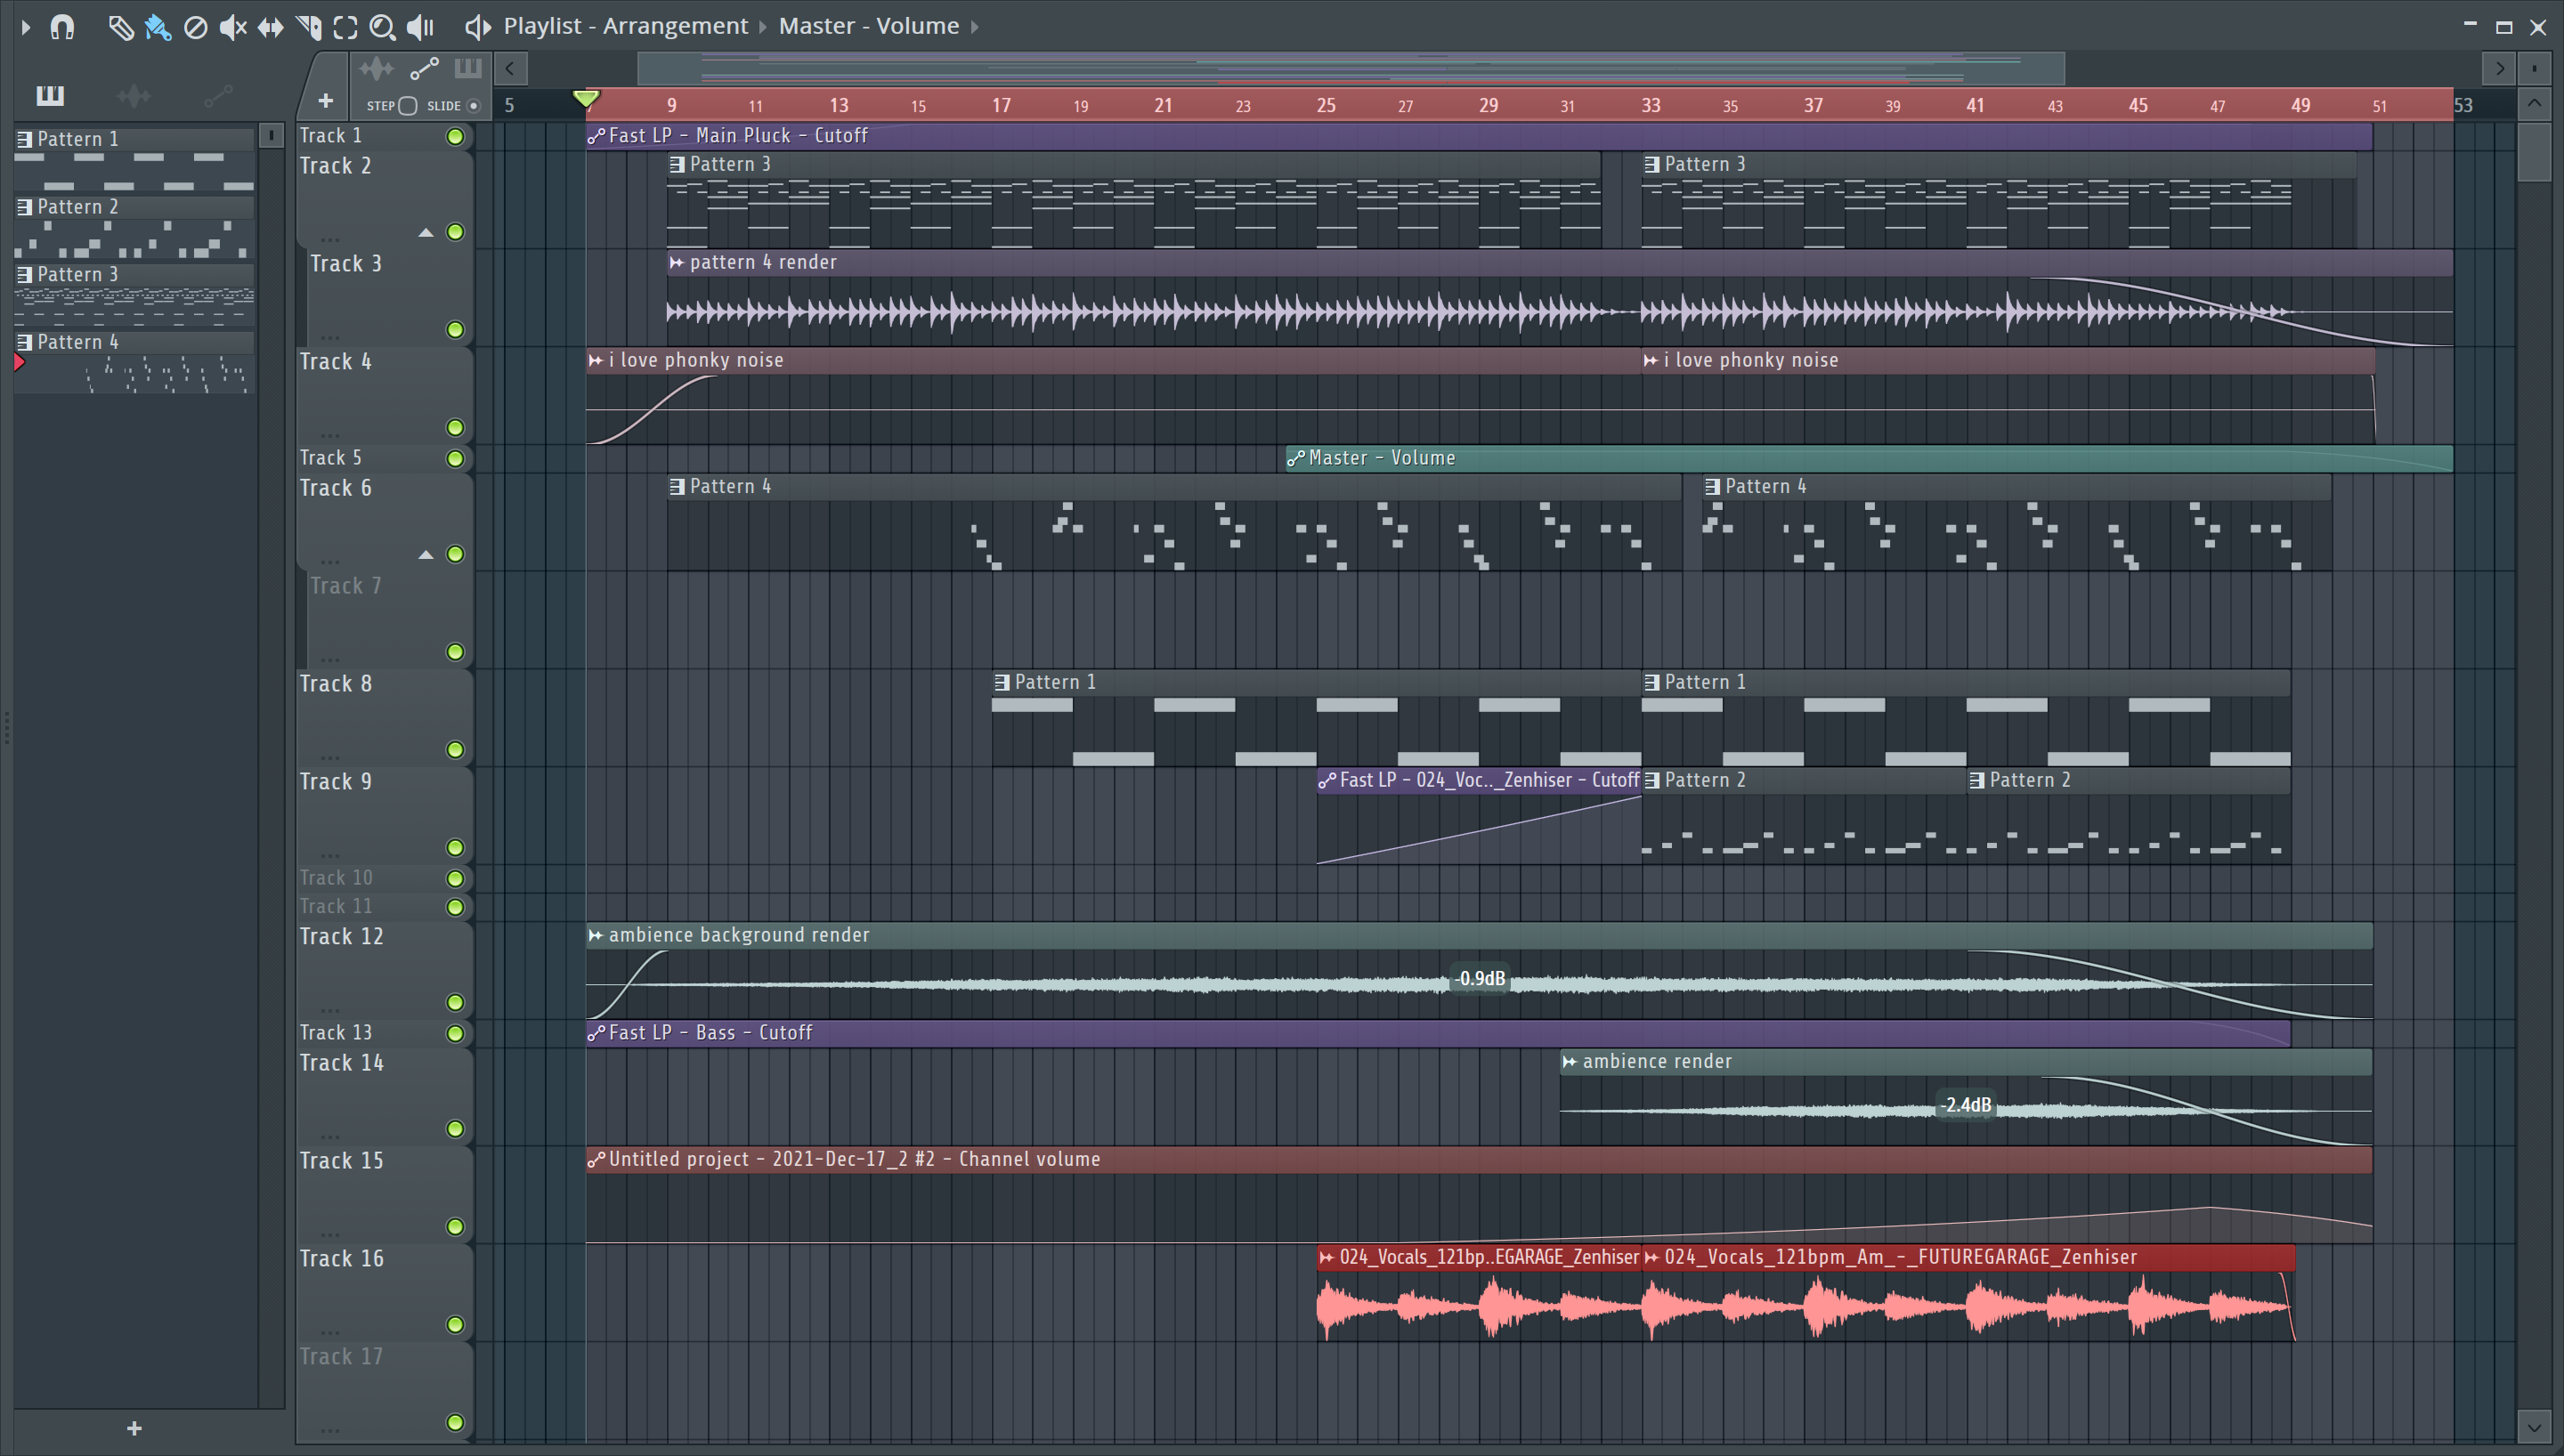This screenshot has height=1456, width=2564.
Task: Select the Mute tool
Action: (232, 27)
